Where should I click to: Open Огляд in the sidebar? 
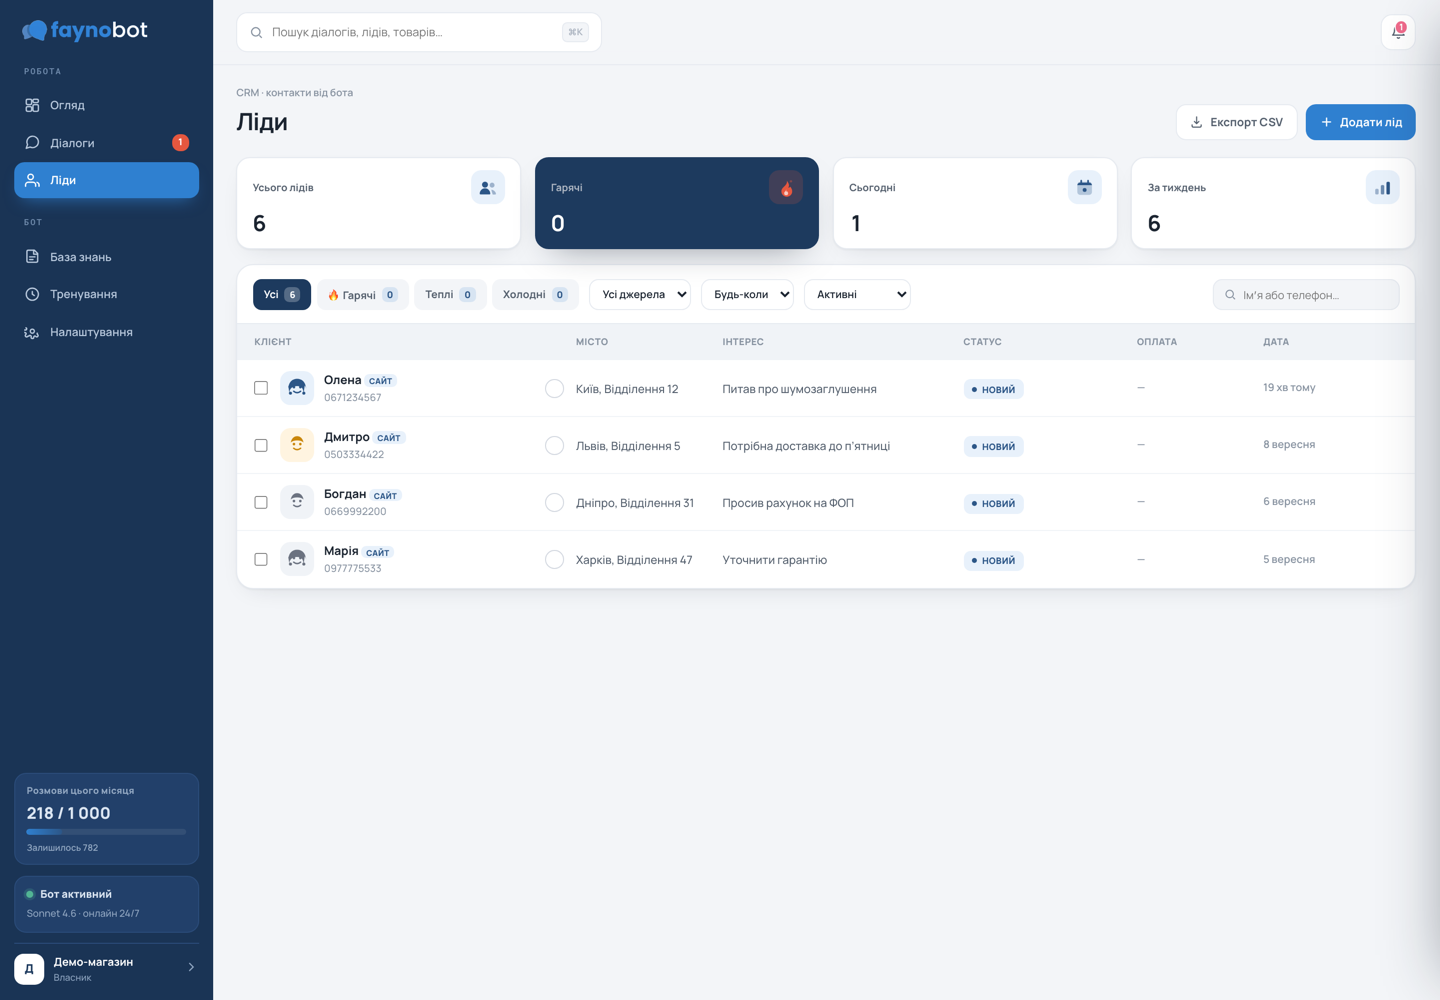[x=106, y=105]
